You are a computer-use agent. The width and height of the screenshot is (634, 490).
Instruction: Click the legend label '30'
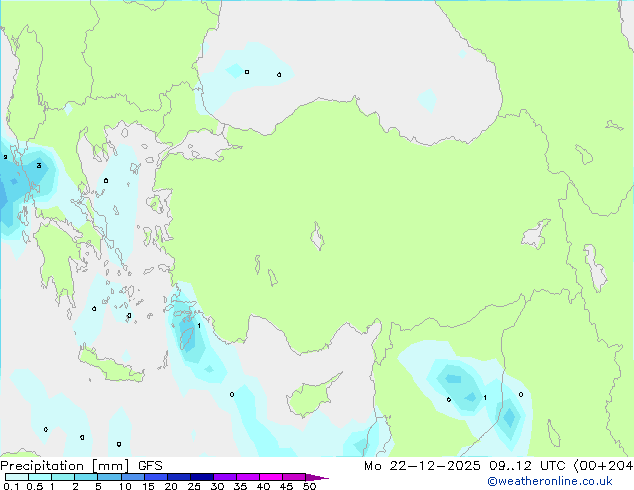point(217,486)
